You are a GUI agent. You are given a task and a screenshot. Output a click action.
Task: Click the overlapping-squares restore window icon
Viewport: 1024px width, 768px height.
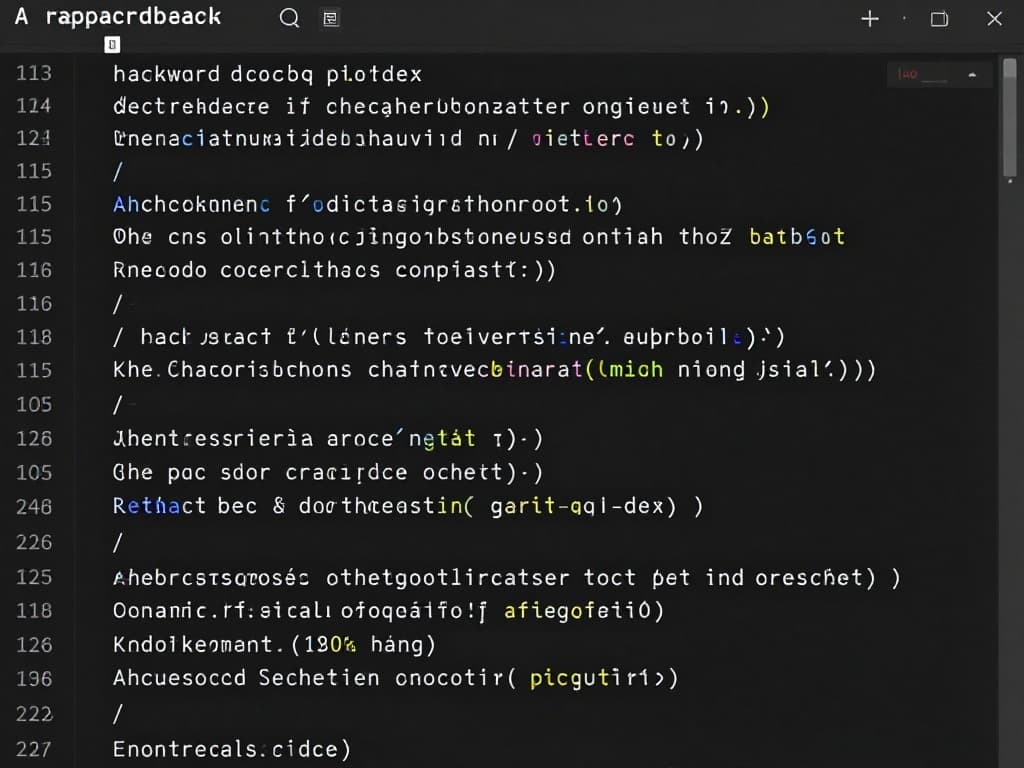coord(939,18)
